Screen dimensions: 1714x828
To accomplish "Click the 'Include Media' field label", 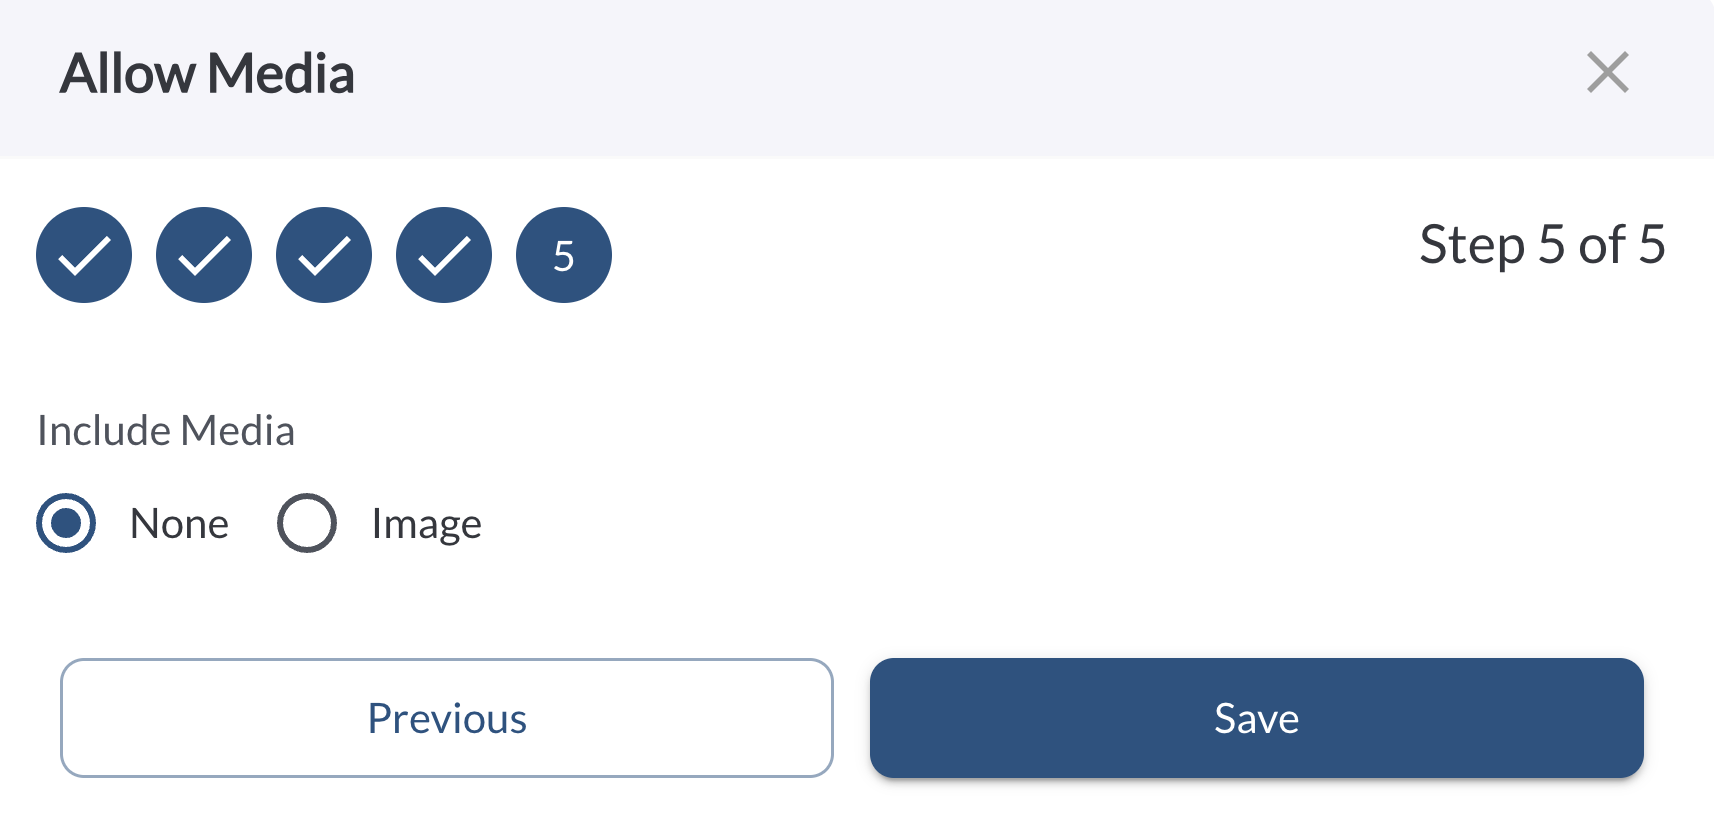I will (x=166, y=431).
